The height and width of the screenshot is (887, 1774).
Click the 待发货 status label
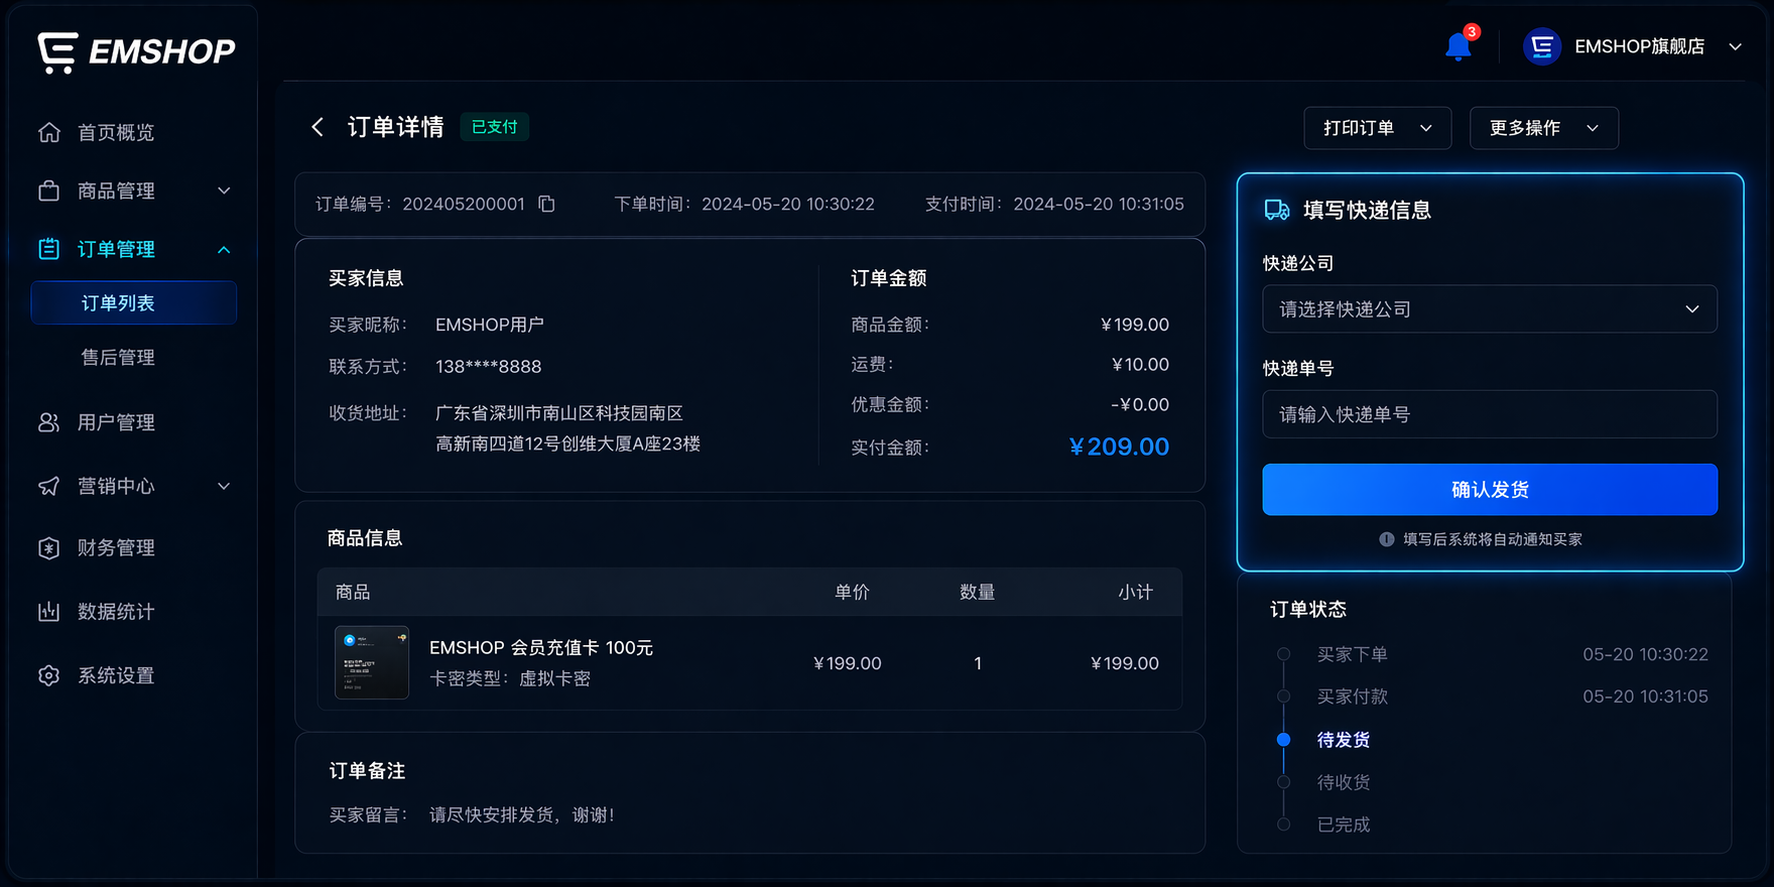pos(1343,740)
